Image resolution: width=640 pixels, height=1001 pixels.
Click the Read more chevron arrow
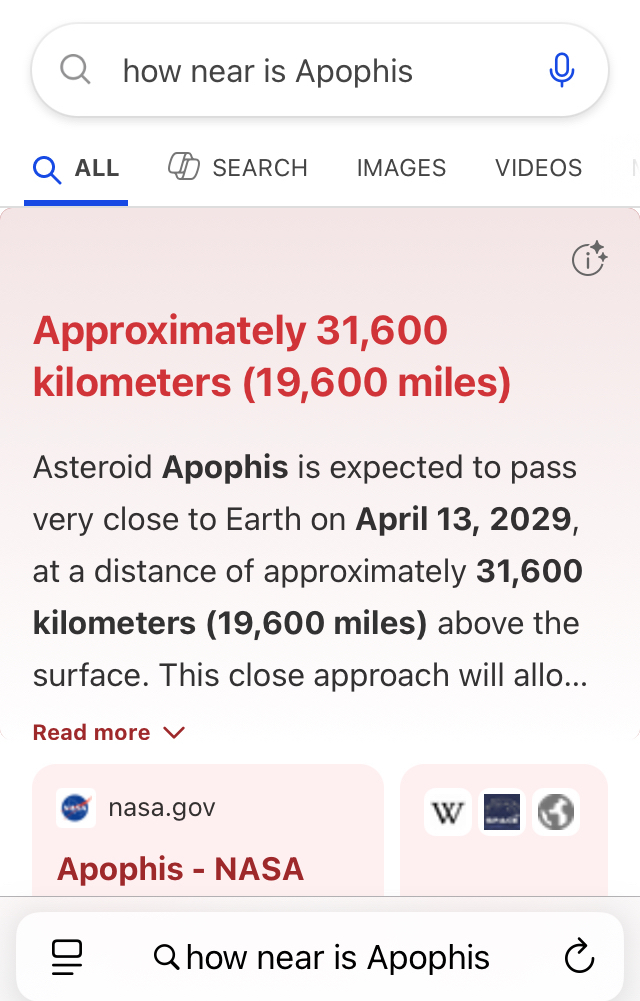tap(174, 733)
